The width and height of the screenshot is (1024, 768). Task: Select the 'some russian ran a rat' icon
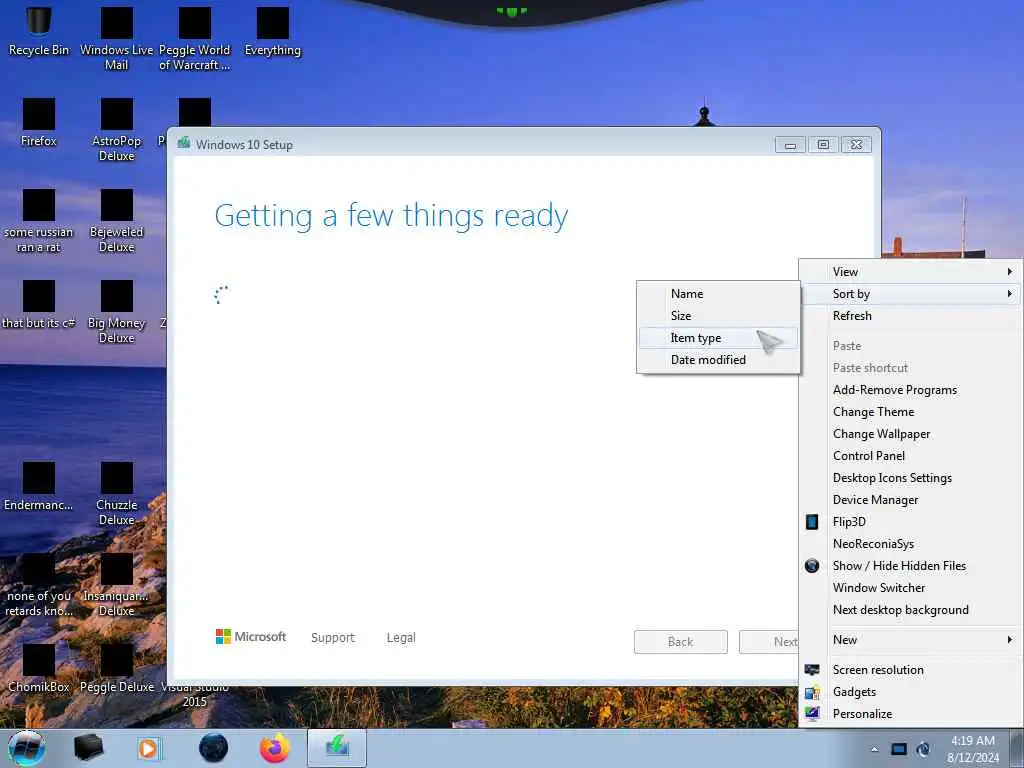tap(39, 221)
